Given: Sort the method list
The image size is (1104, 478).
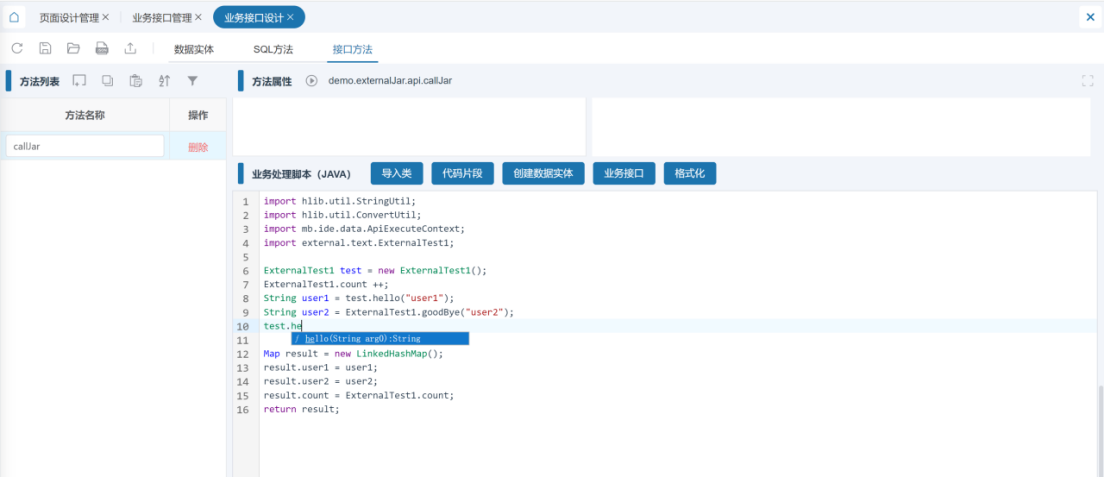Looking at the screenshot, I should [164, 81].
